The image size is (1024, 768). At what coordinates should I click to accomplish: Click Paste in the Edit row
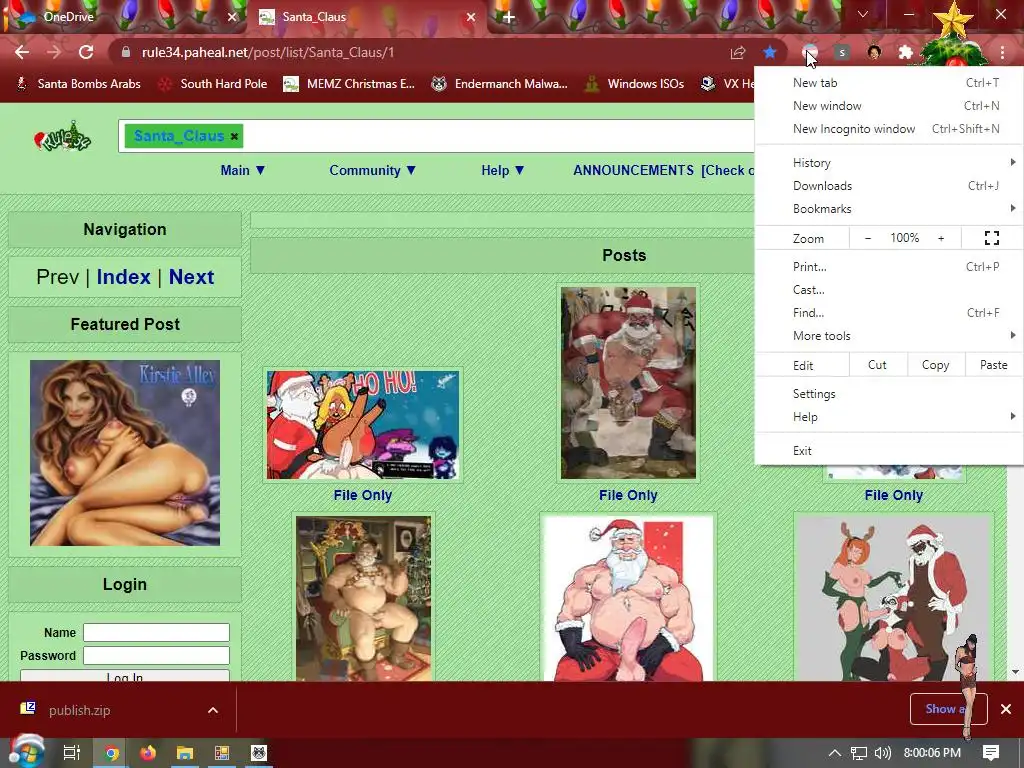click(993, 364)
